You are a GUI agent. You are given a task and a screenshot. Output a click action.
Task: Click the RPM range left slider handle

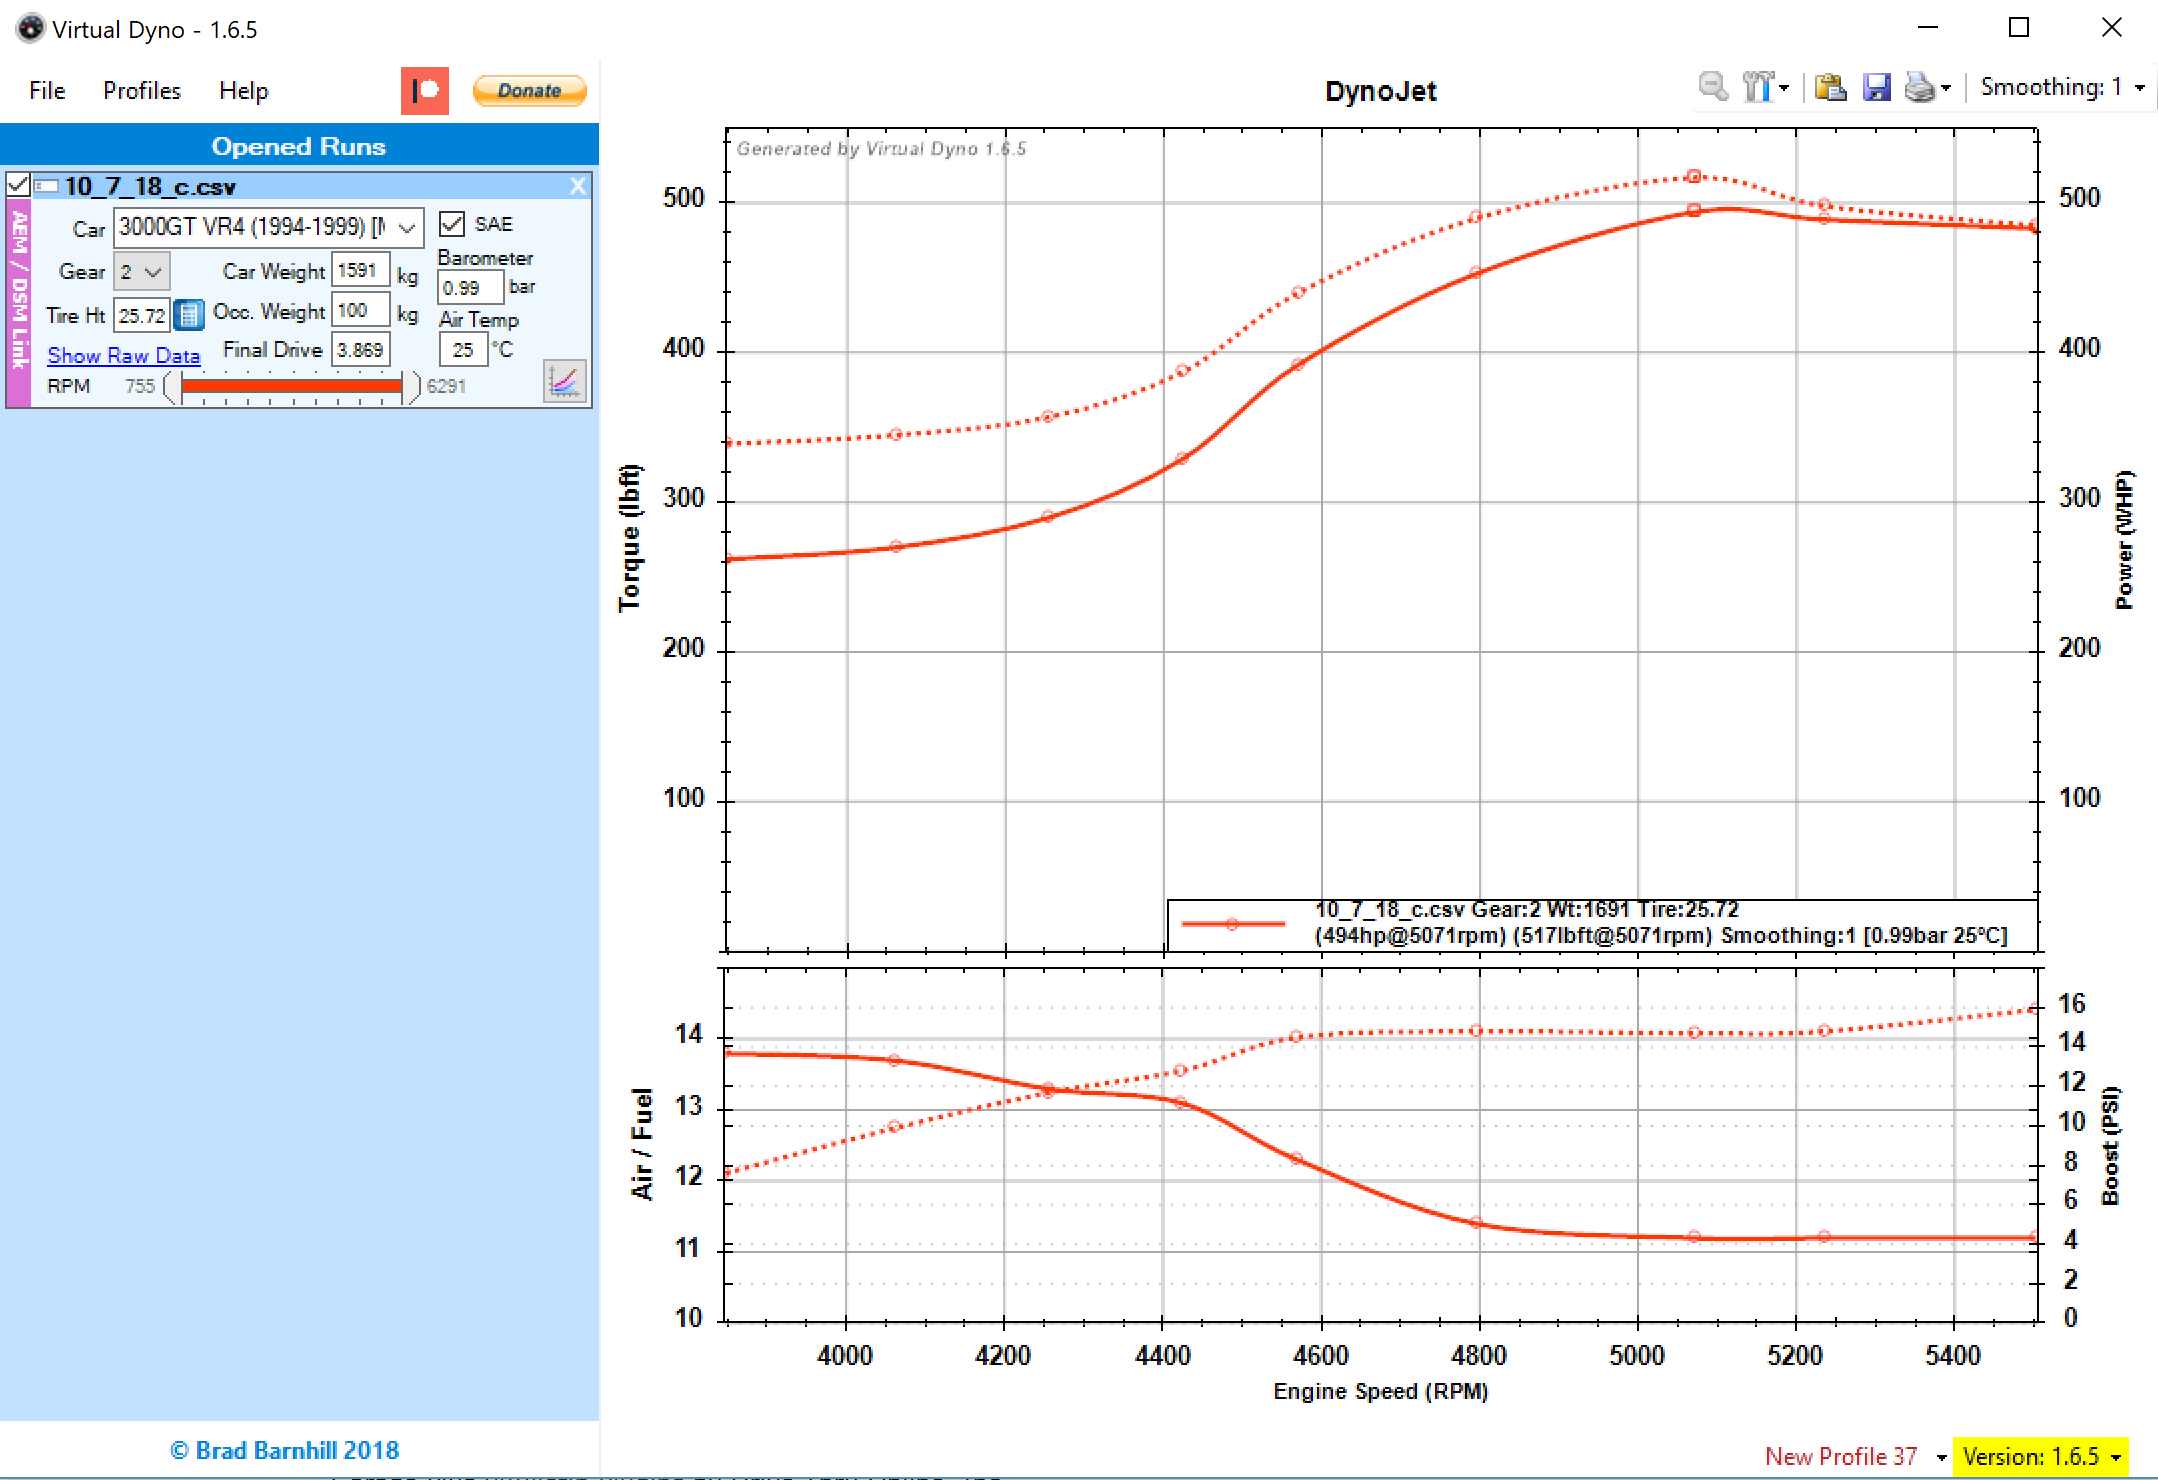tap(171, 387)
